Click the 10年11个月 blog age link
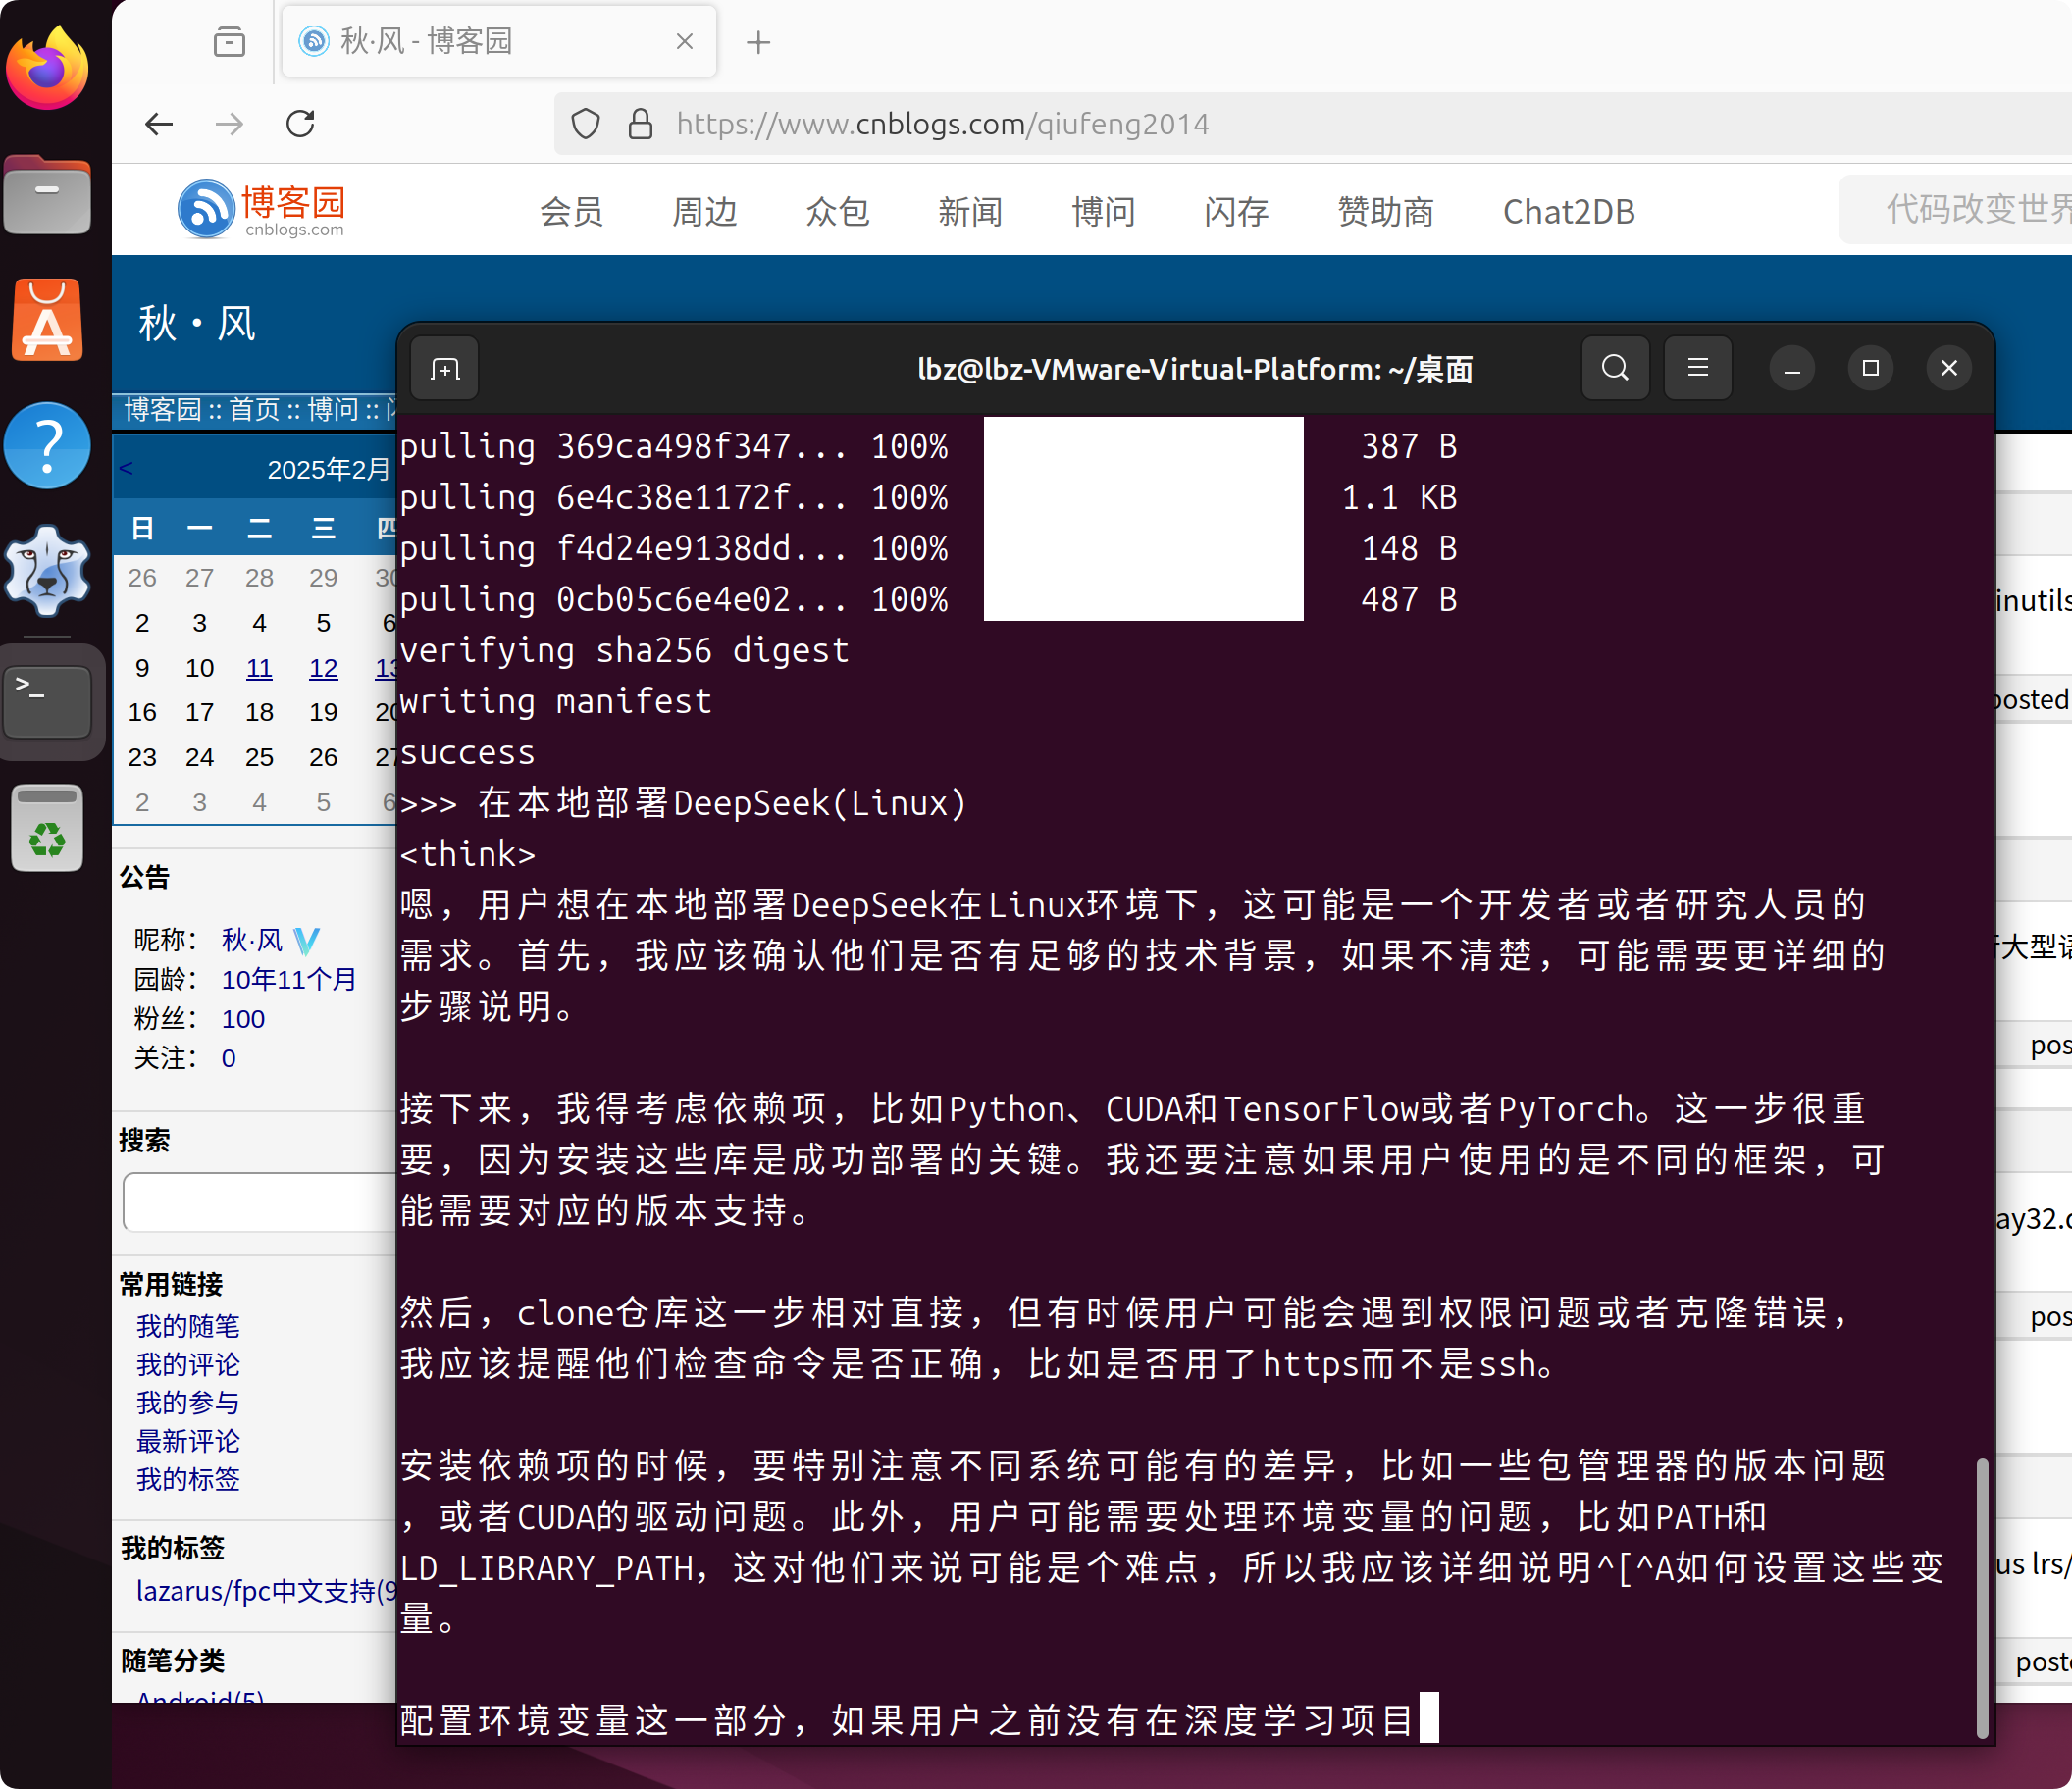This screenshot has width=2072, height=1789. click(x=289, y=979)
